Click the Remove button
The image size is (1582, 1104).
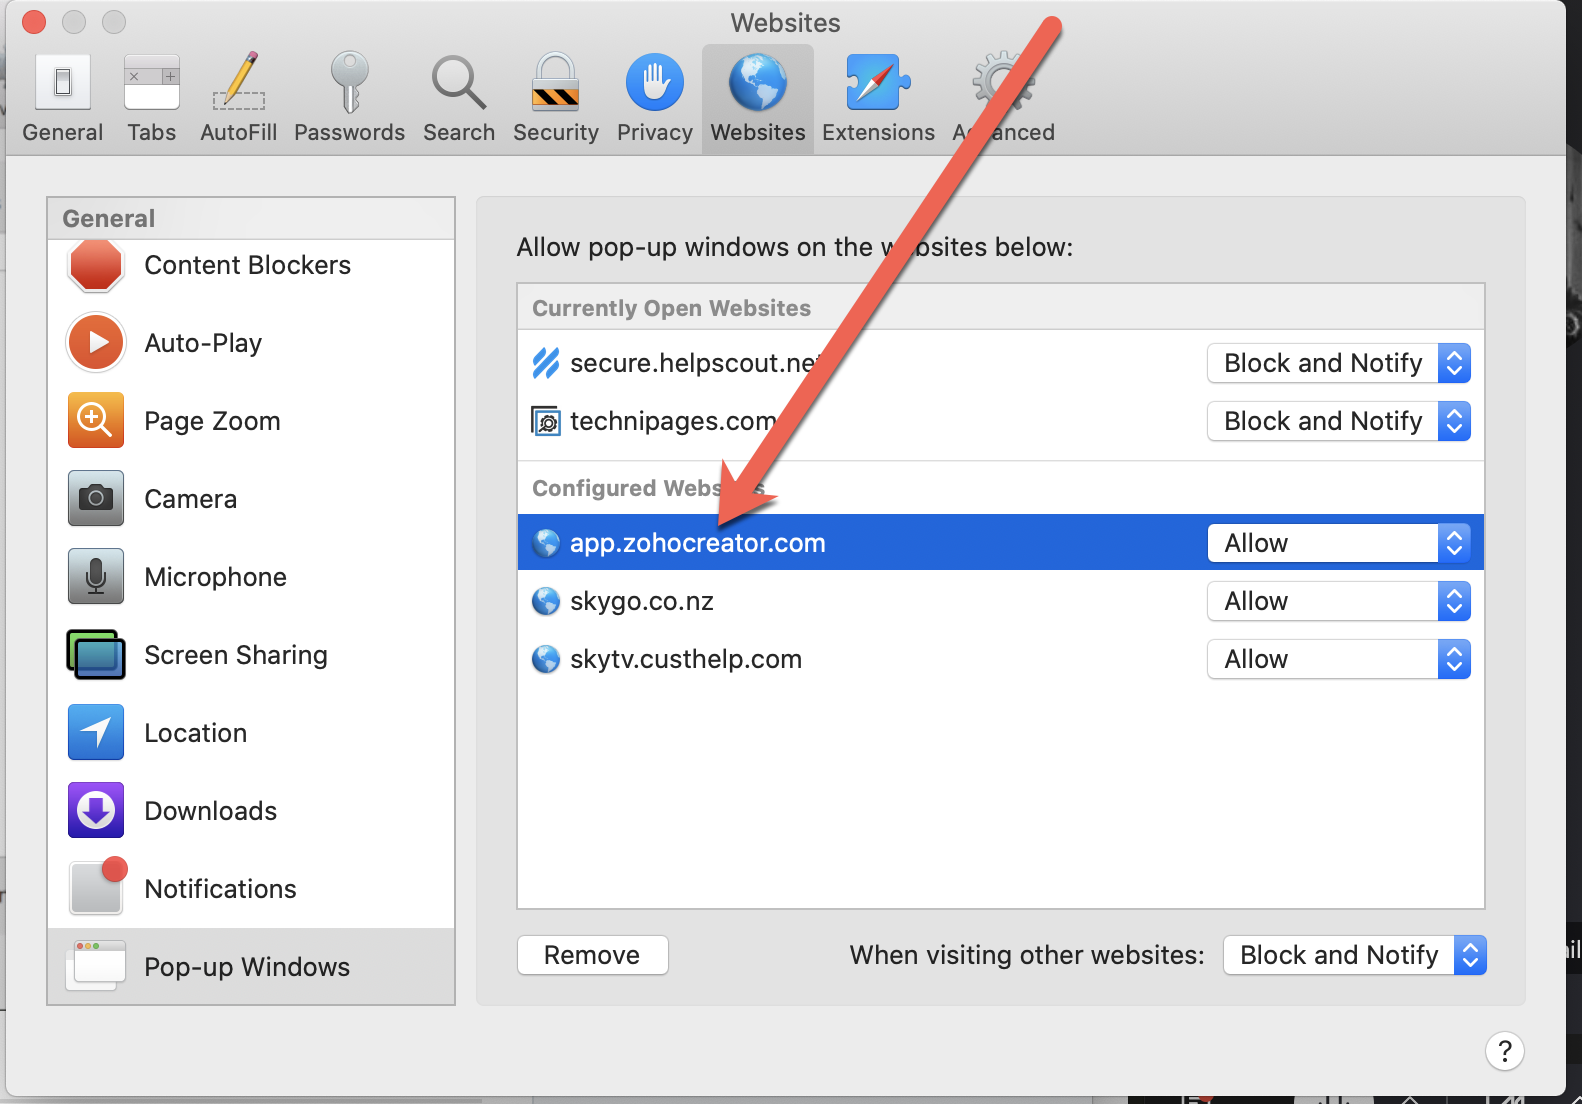(x=592, y=955)
